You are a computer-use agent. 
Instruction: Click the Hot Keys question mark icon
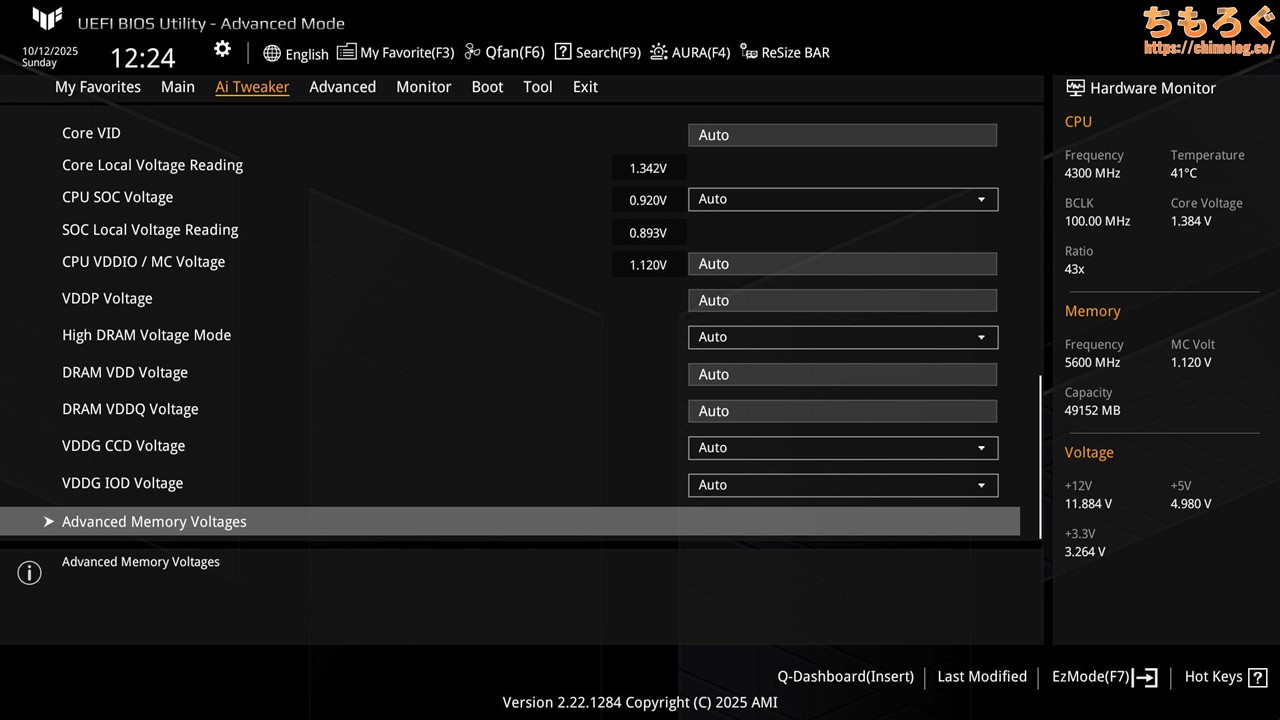pos(1257,677)
